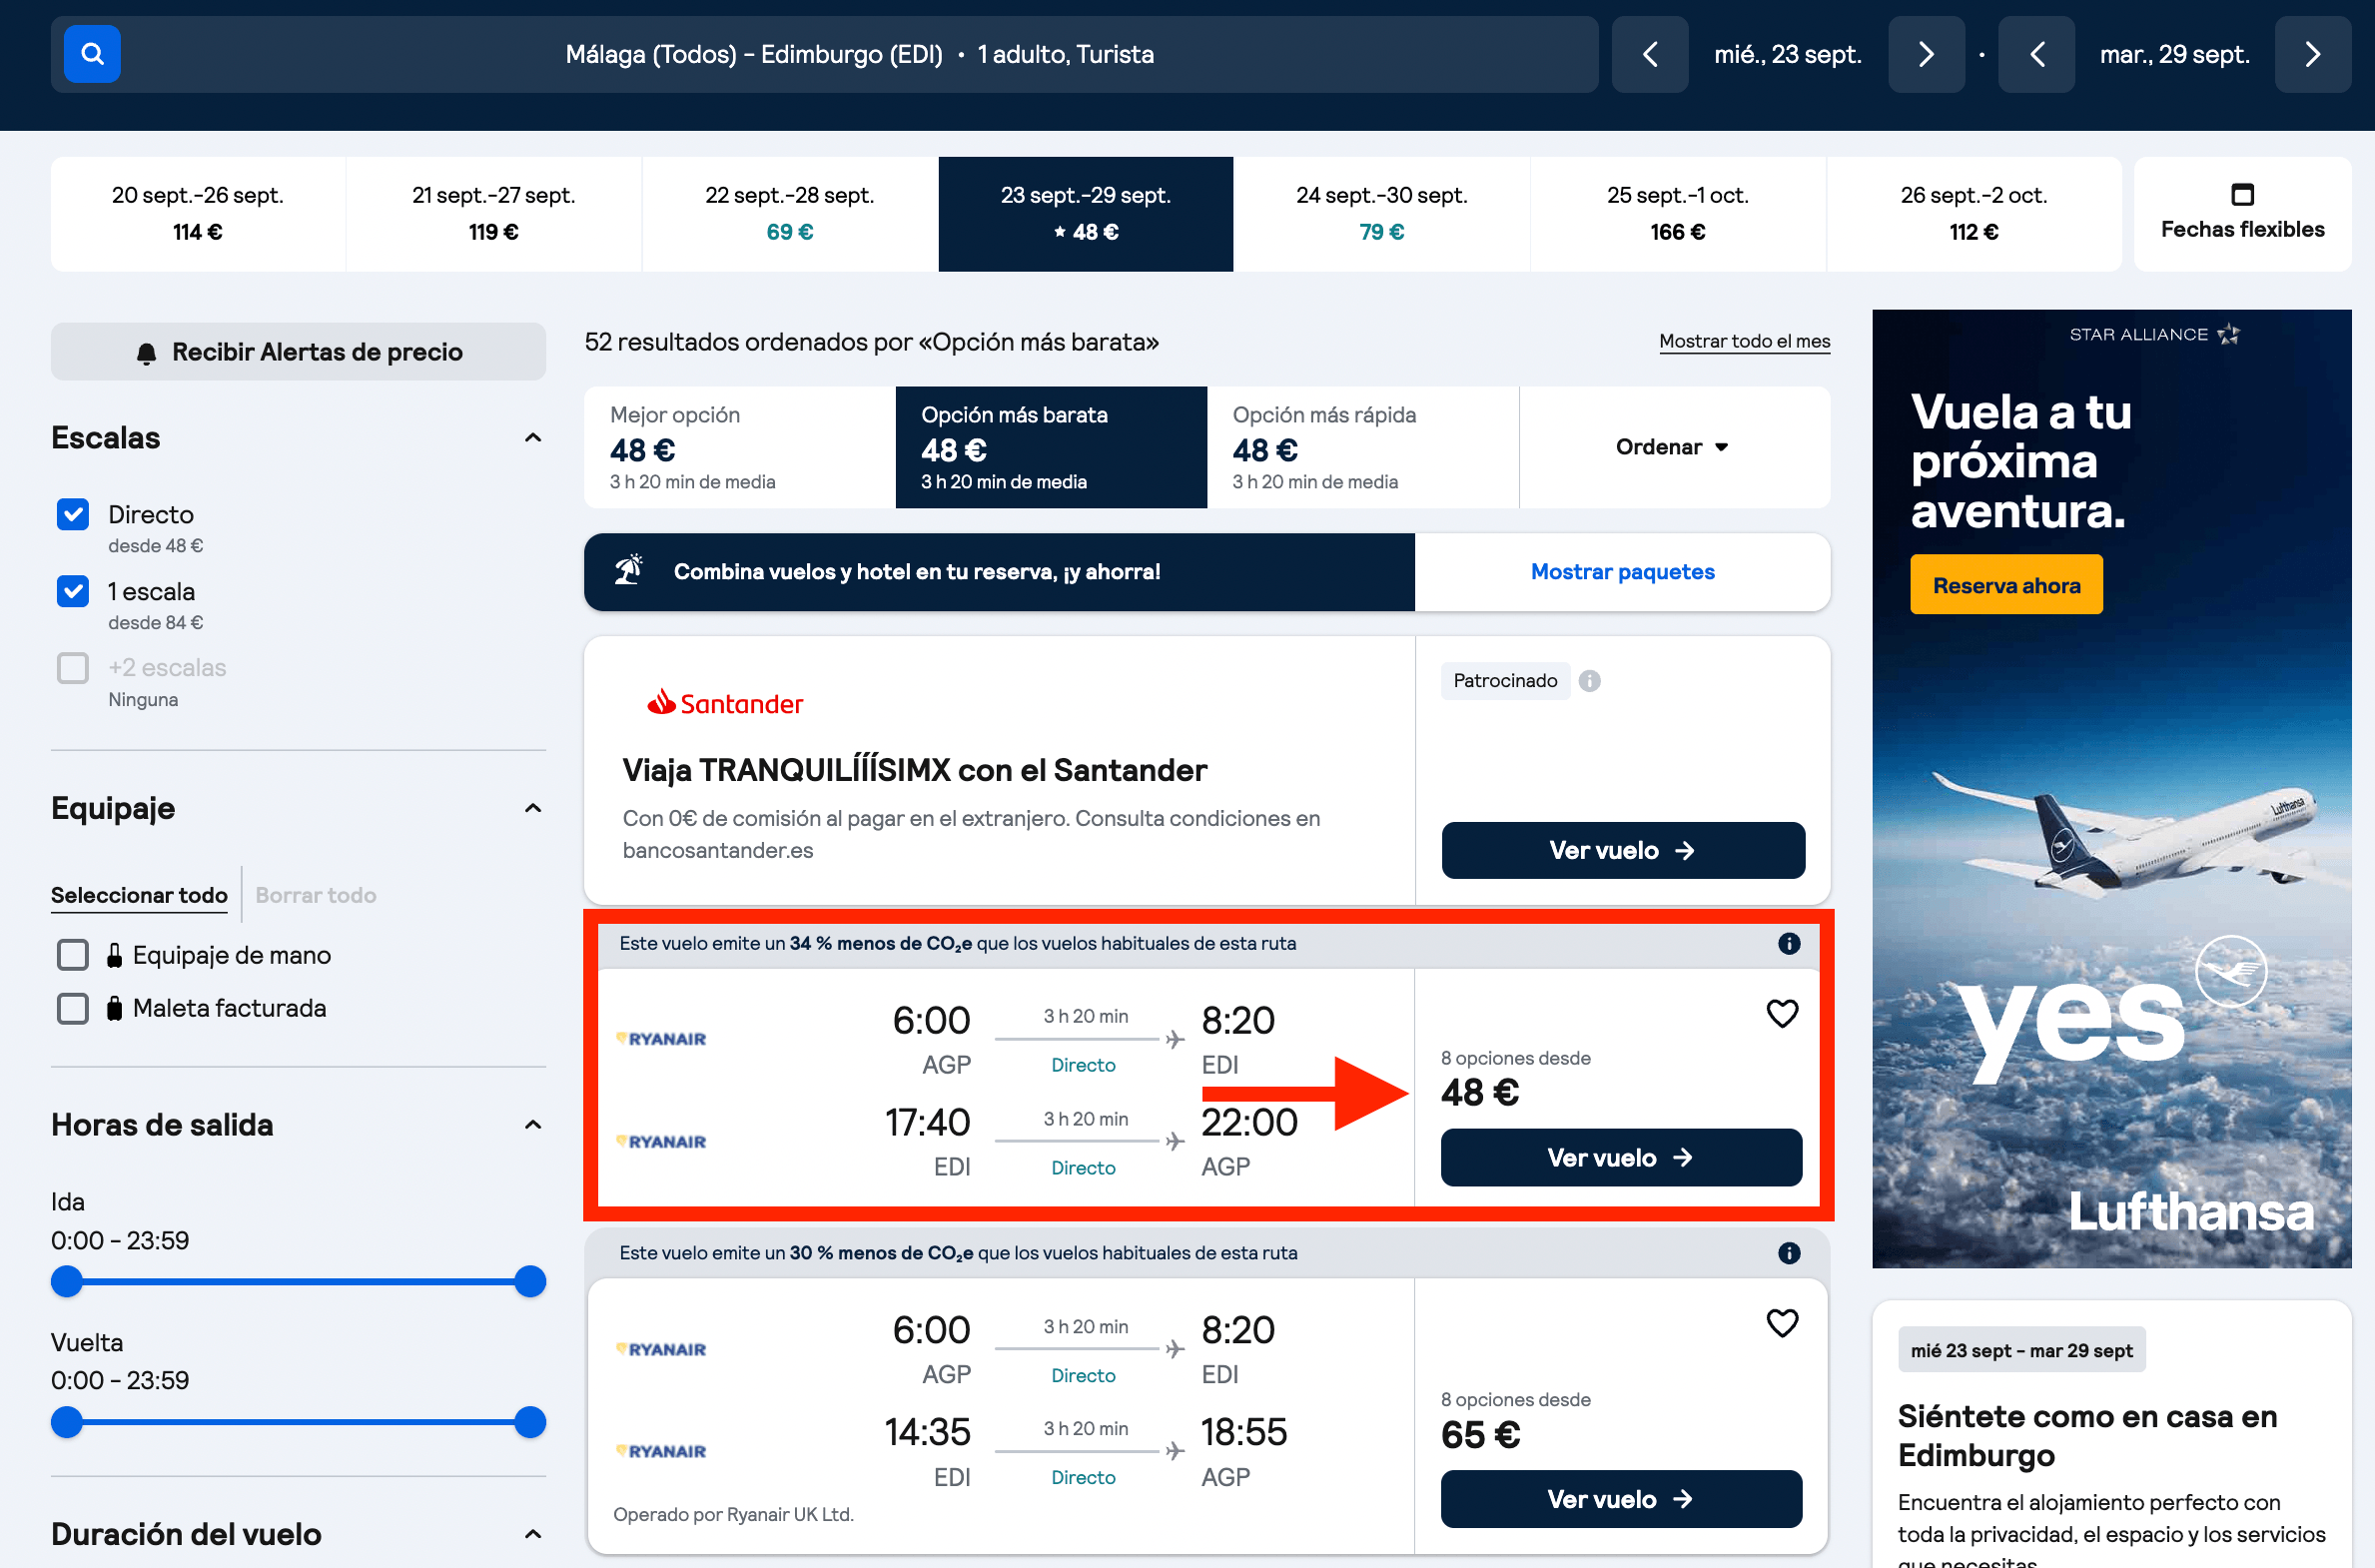Save the 48 € flight with heart icon
Image resolution: width=2375 pixels, height=1568 pixels.
pyautogui.click(x=1782, y=1013)
